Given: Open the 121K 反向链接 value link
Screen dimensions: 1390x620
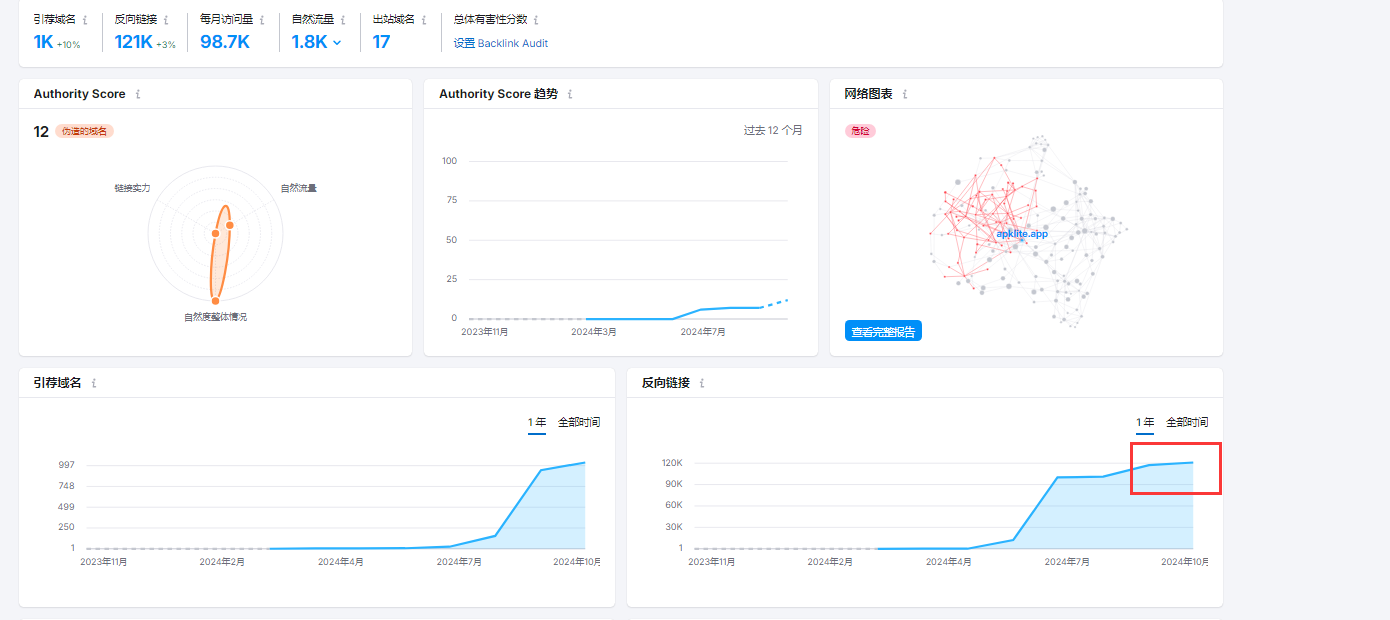Looking at the screenshot, I should pyautogui.click(x=133, y=42).
